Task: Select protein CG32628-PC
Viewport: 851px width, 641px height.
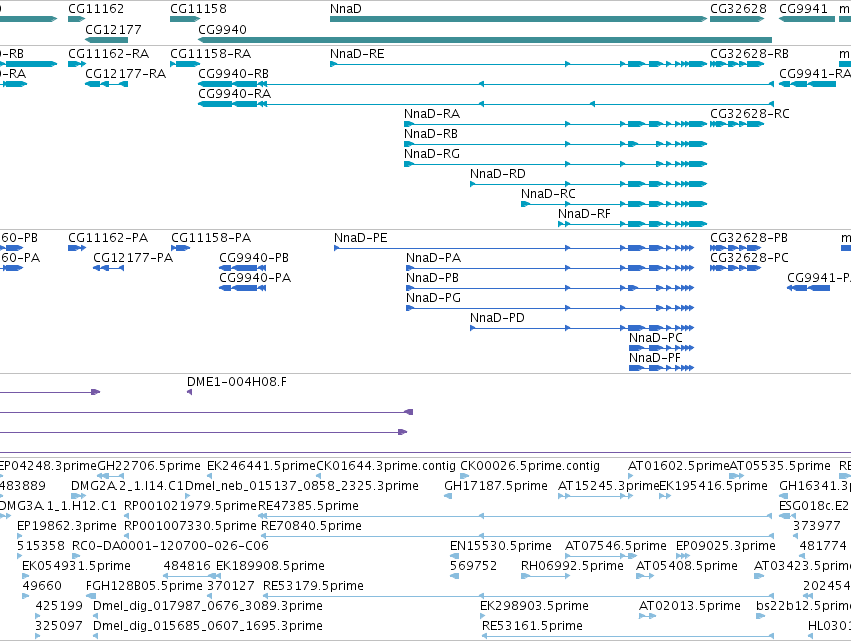Action: tap(735, 268)
